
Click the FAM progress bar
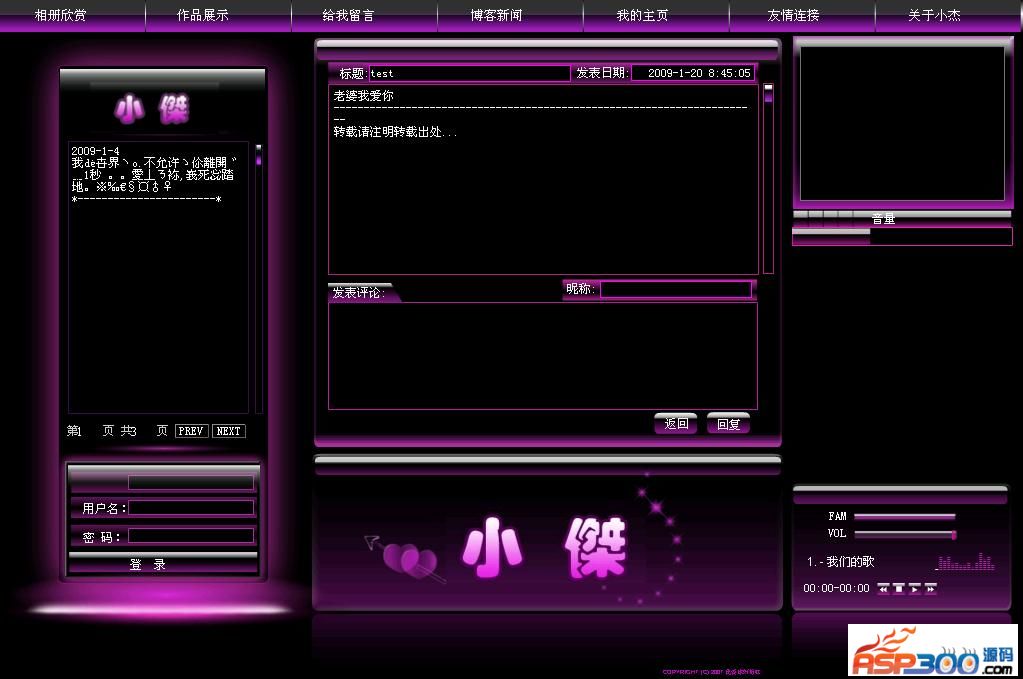point(905,516)
